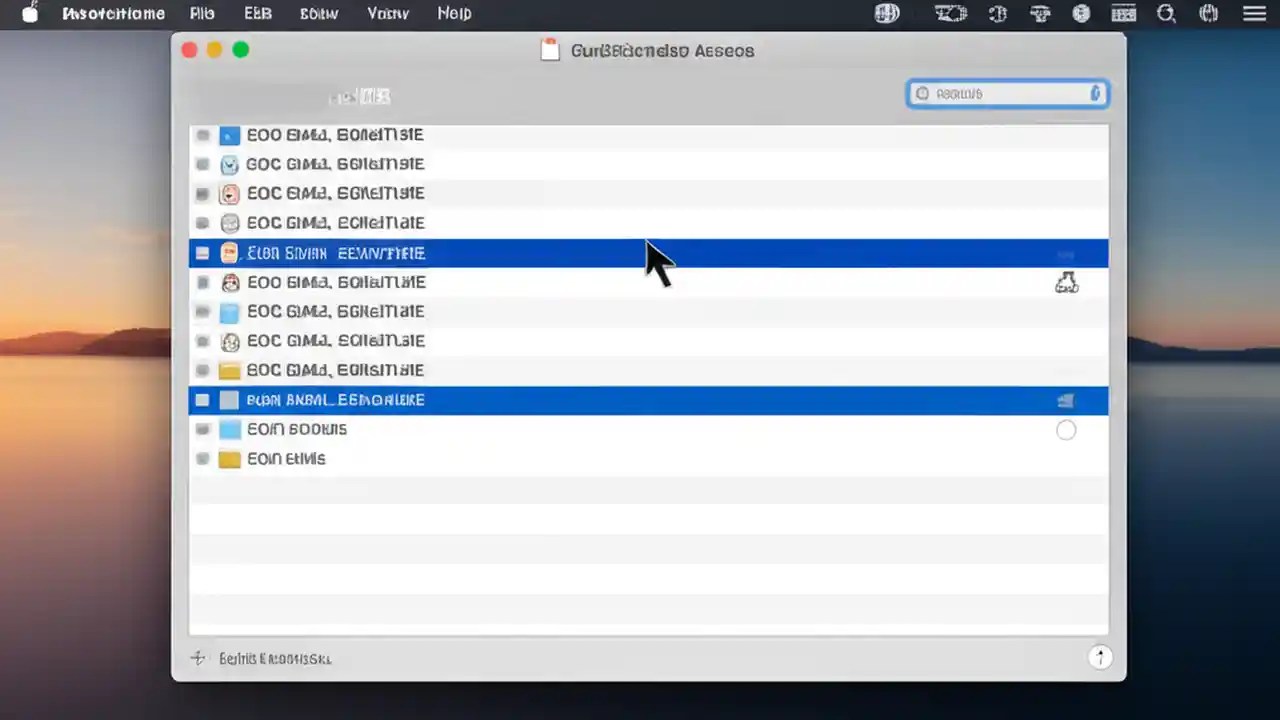Click the lock icon at the right of the list

[1066, 282]
